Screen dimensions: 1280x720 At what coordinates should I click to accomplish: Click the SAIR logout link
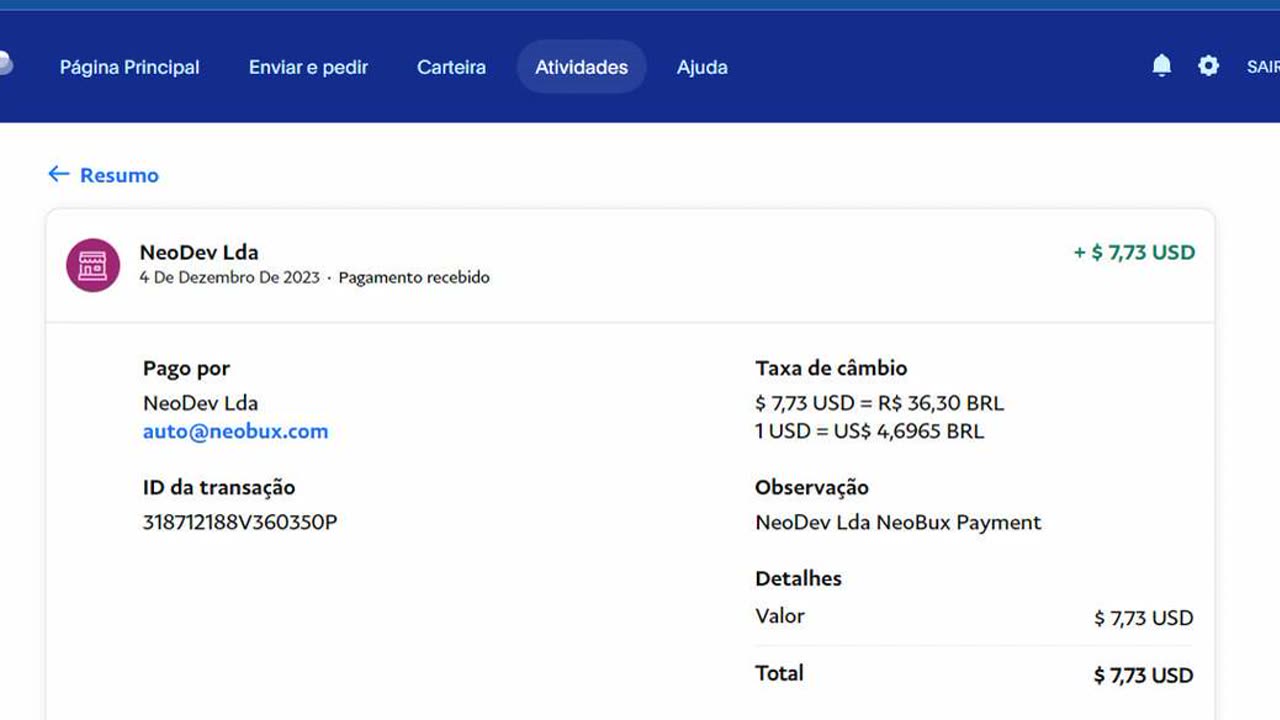point(1263,67)
